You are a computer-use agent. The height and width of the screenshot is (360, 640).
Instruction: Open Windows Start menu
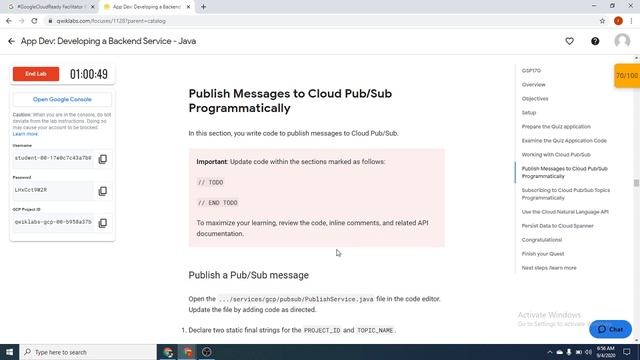[9, 352]
